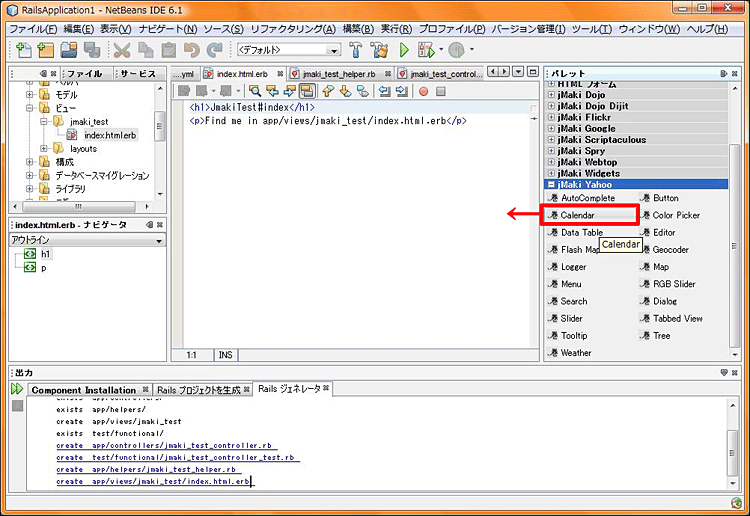
Task: Click the Stop Macro Recording square icon
Action: point(441,91)
